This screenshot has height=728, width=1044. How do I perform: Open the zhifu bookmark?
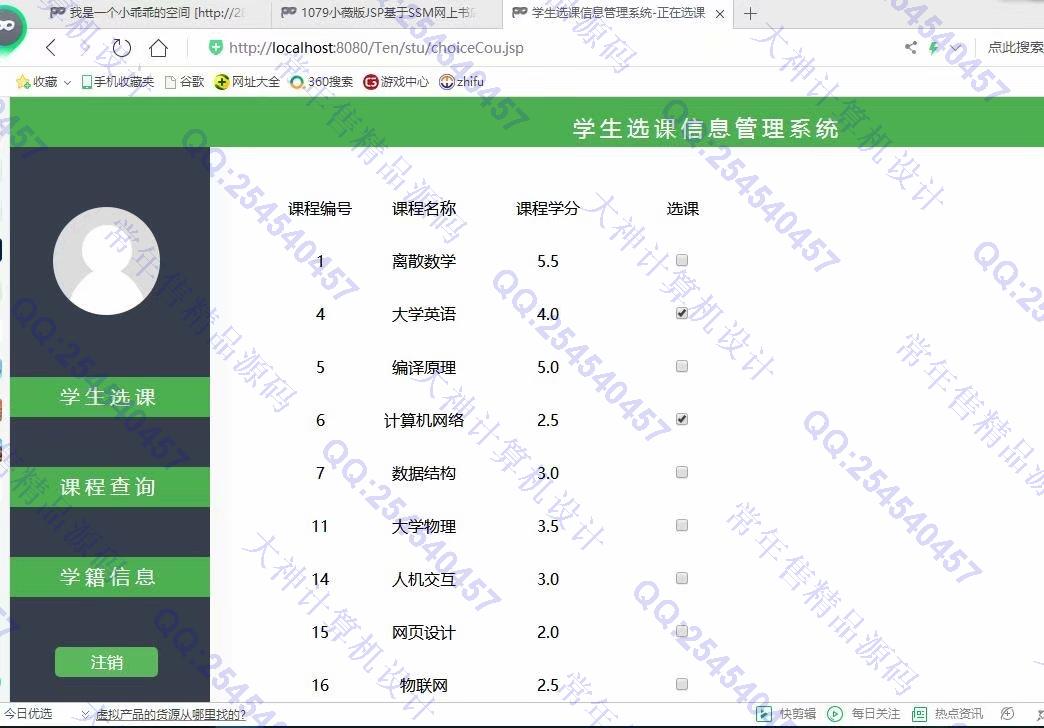pos(461,81)
